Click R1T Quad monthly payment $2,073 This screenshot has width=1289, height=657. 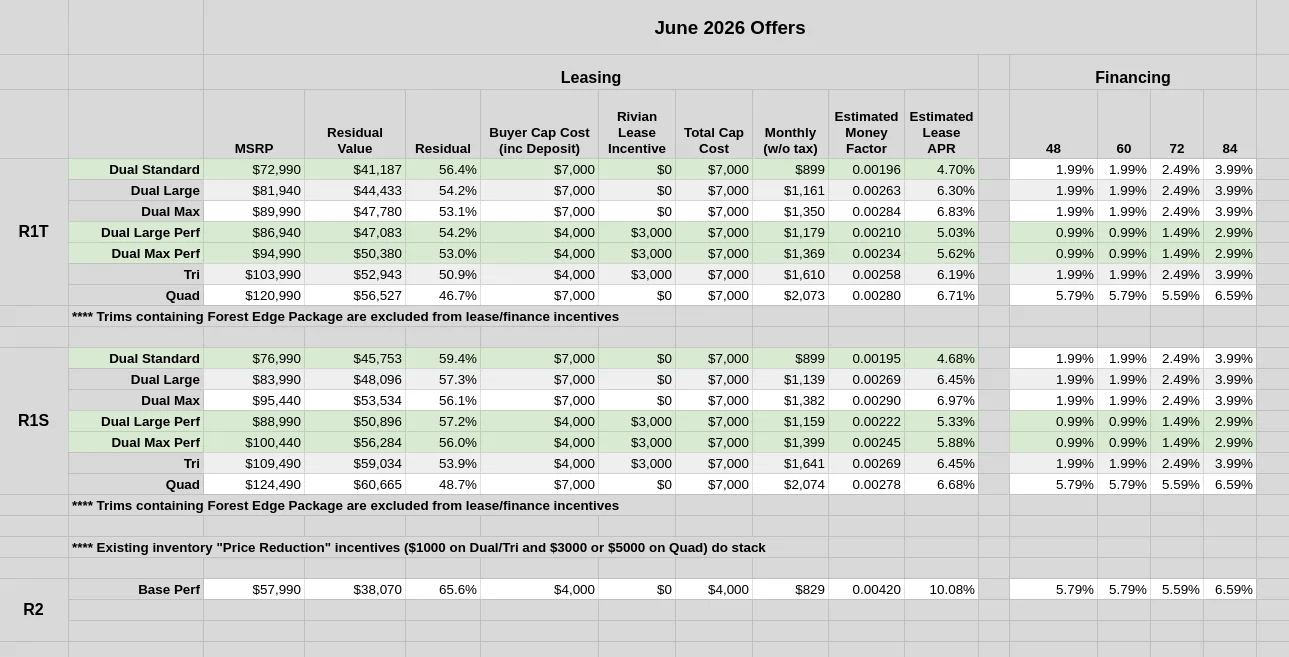pyautogui.click(x=790, y=295)
